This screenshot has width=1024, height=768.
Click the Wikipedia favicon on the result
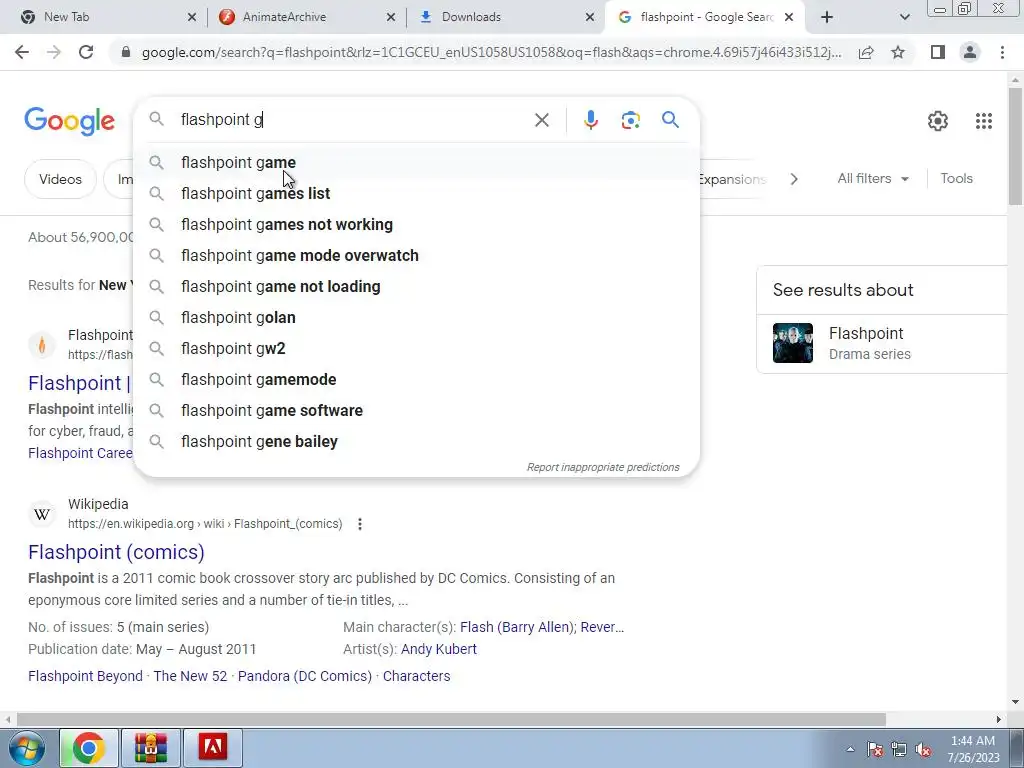[42, 514]
